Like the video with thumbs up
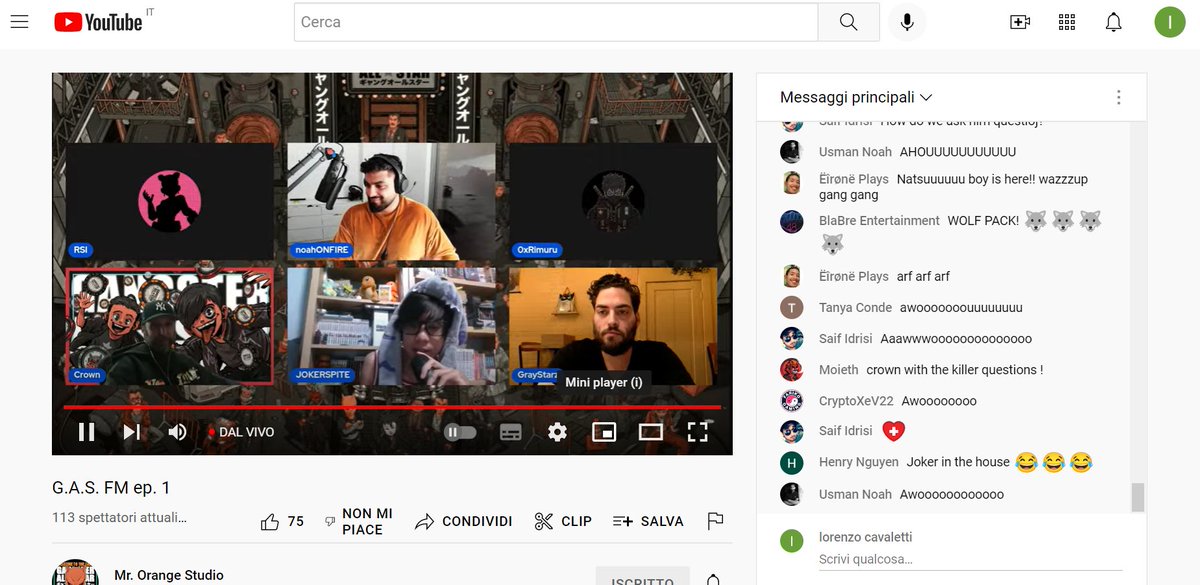 (282, 521)
